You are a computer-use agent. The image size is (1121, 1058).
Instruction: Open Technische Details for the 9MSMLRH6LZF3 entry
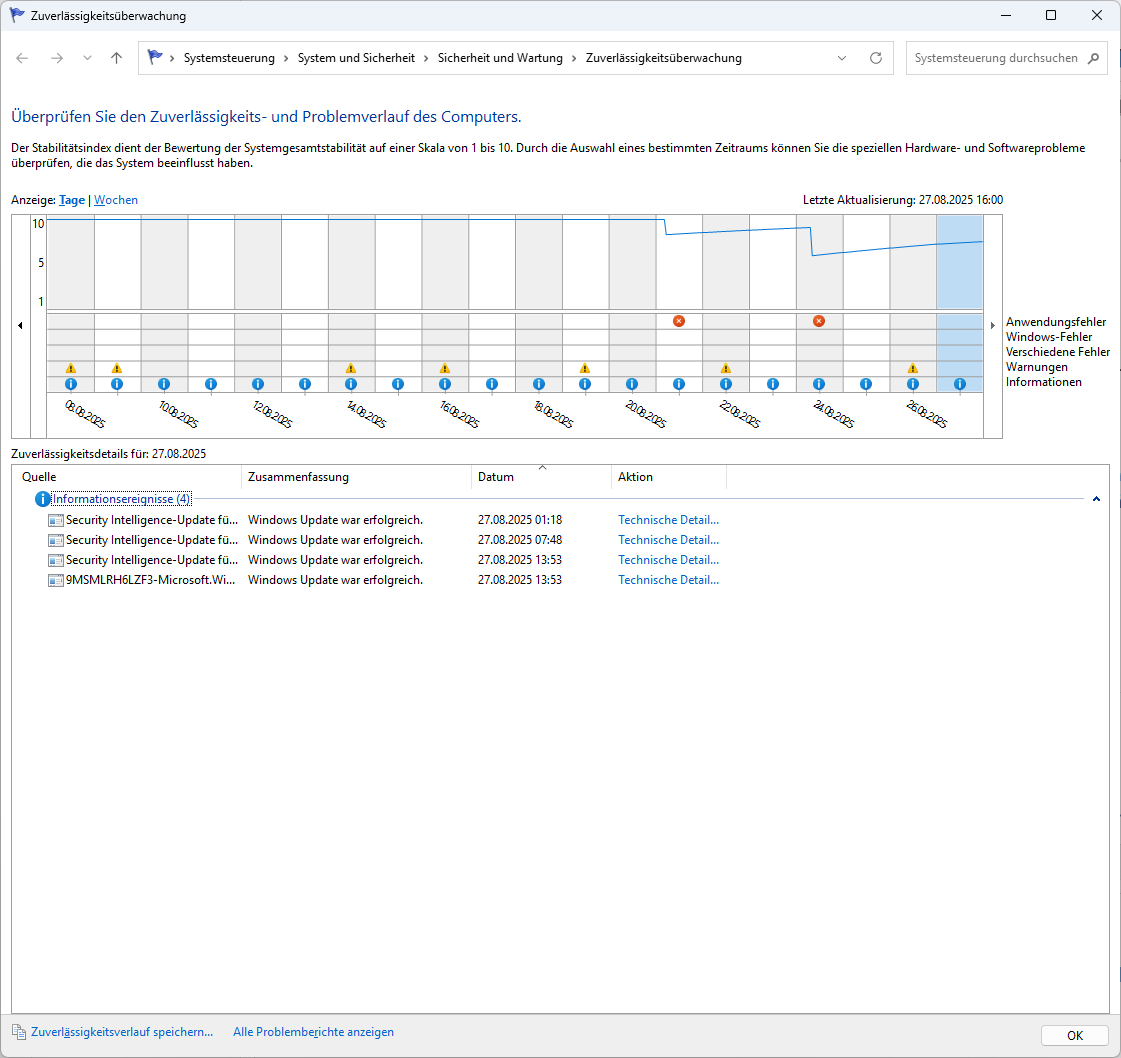(x=668, y=580)
